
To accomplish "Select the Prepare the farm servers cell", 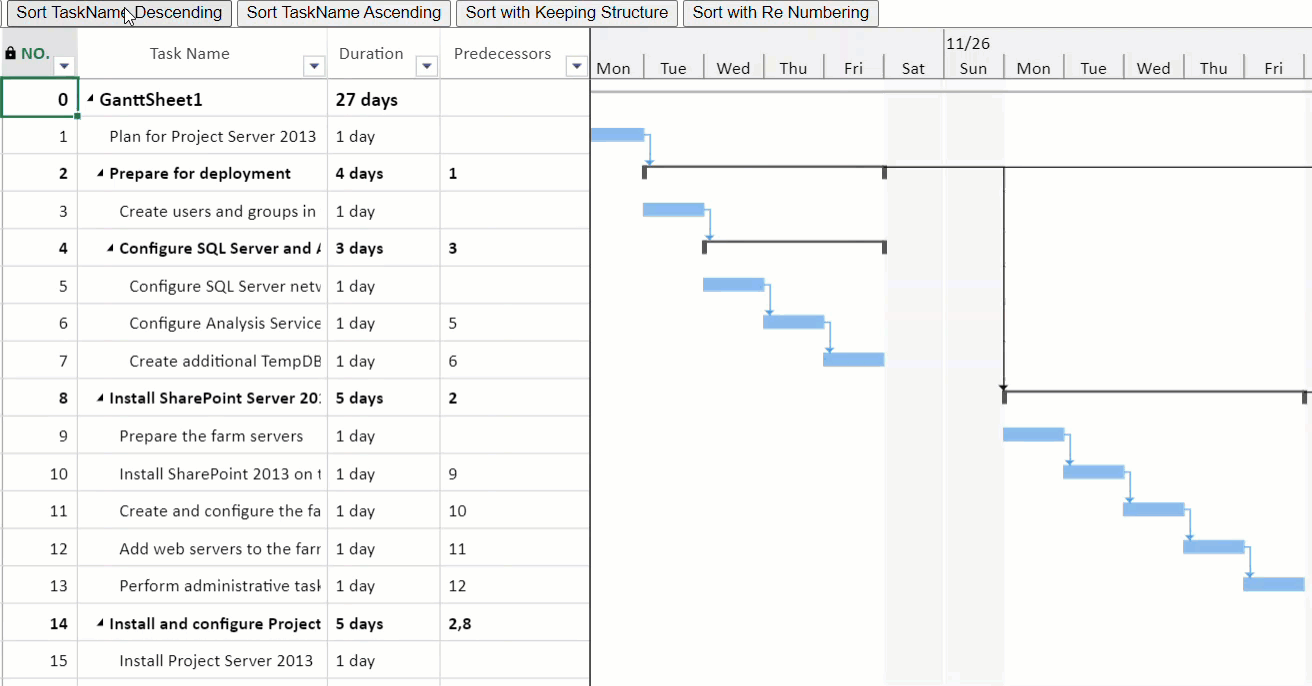I will 202,436.
